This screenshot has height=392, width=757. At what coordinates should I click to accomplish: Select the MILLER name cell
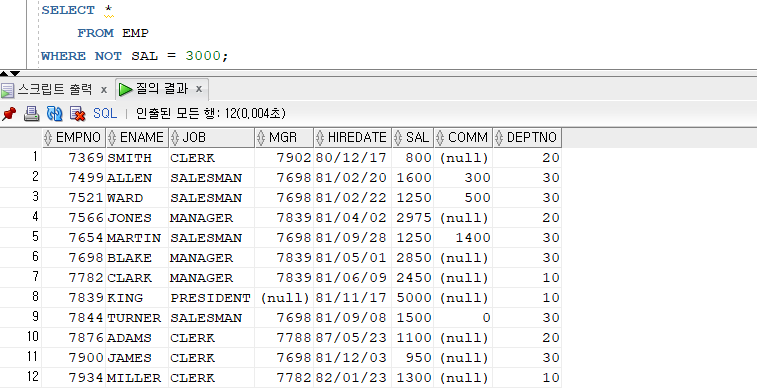(x=137, y=378)
